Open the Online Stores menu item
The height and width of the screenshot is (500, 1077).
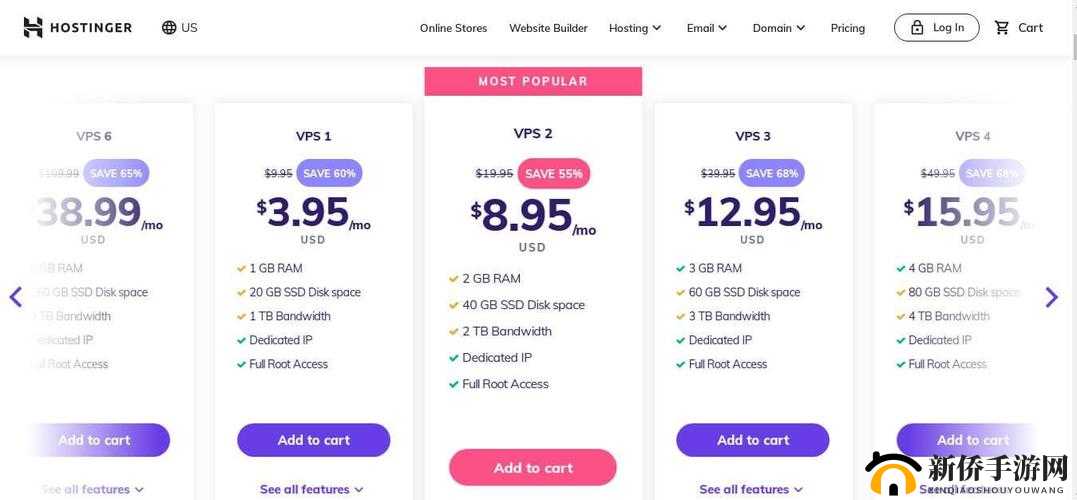pos(453,28)
